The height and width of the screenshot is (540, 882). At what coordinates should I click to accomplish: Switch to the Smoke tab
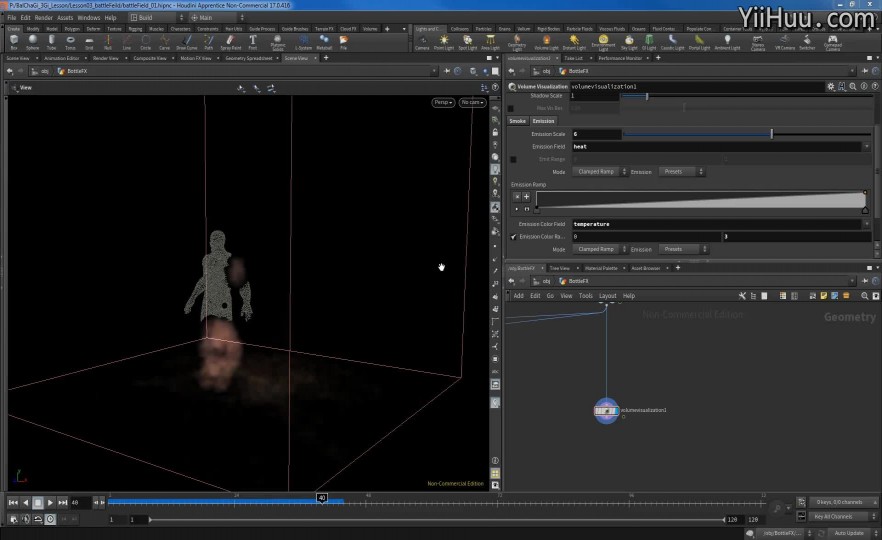click(517, 121)
